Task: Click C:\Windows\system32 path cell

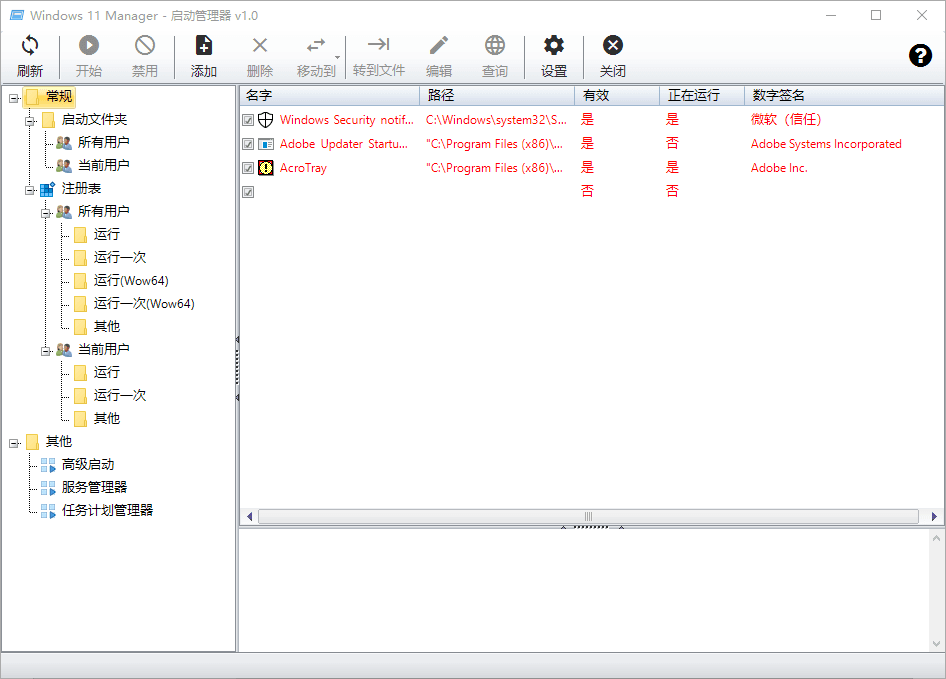Action: click(x=497, y=120)
